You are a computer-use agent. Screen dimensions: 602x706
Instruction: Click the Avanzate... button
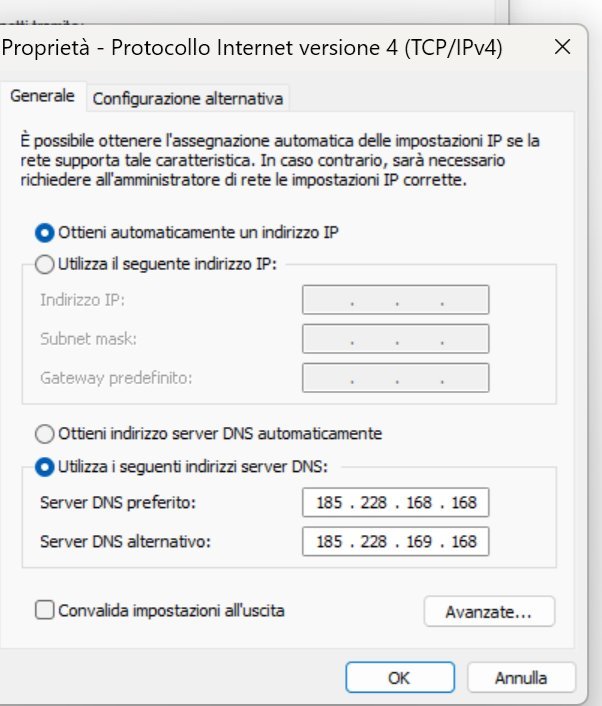point(488,610)
